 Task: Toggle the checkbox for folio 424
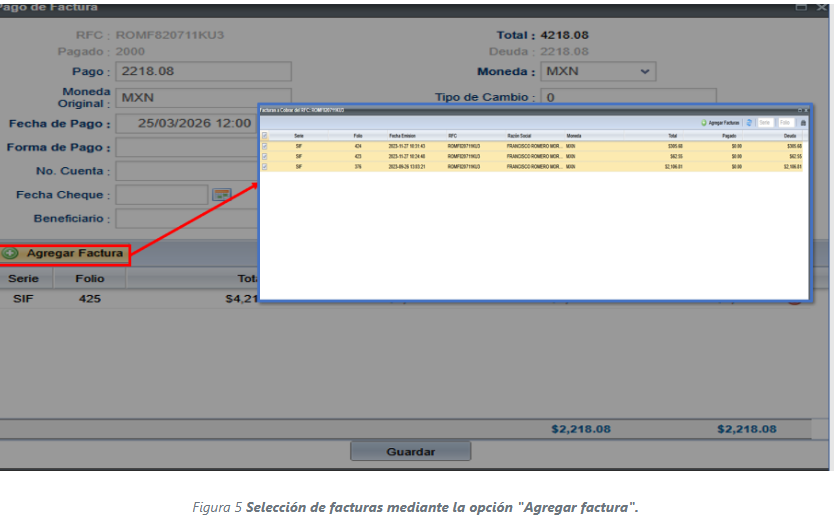(265, 146)
